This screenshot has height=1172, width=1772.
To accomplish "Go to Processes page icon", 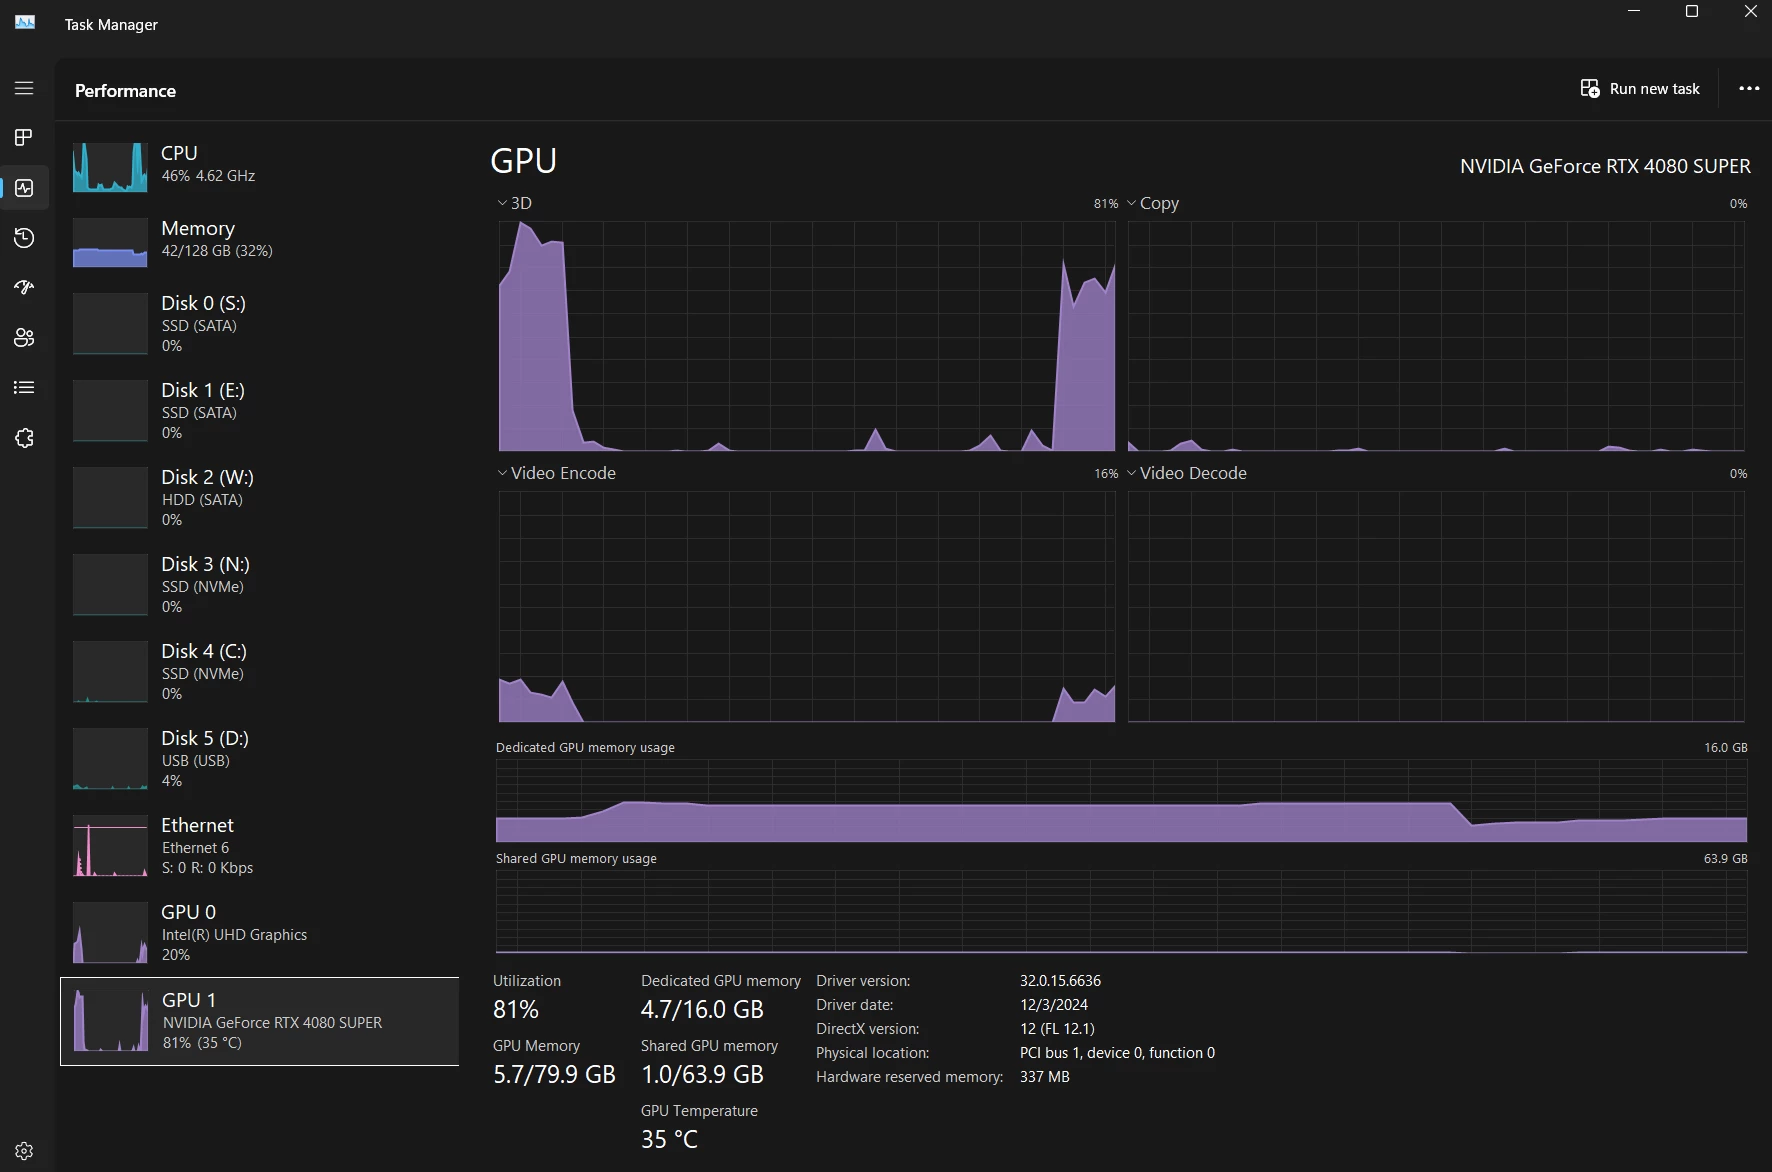I will [24, 137].
